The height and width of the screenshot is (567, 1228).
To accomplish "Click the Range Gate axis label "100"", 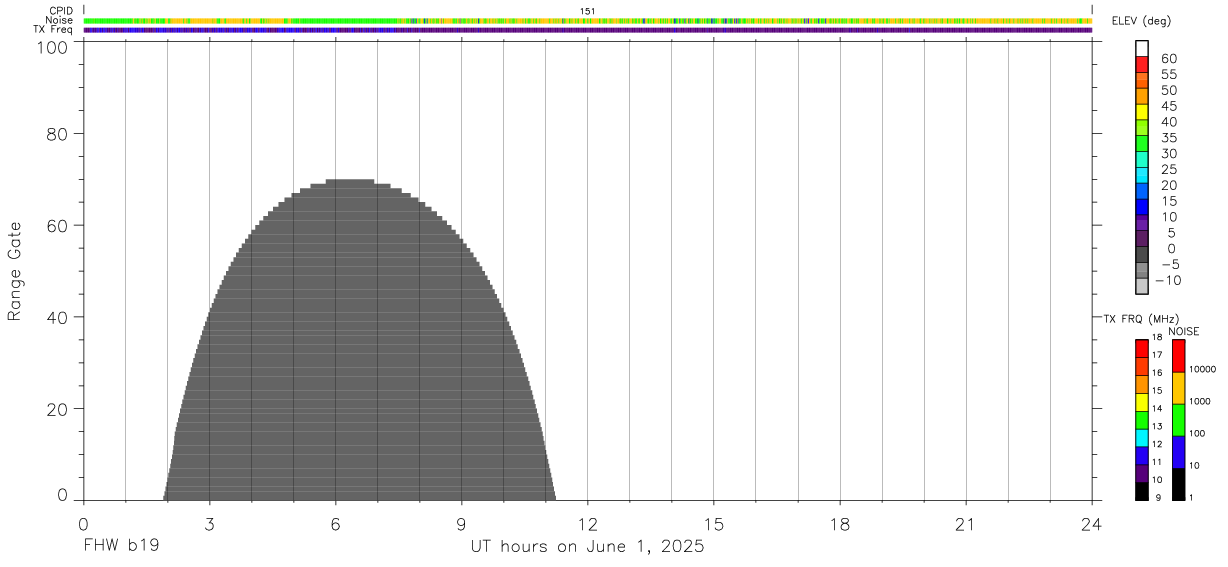I will pos(54,46).
